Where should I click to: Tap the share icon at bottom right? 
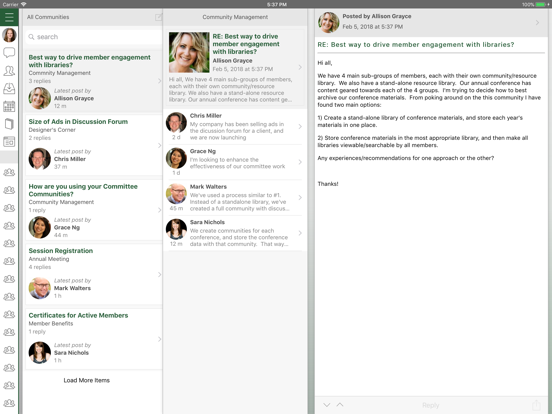coord(536,405)
